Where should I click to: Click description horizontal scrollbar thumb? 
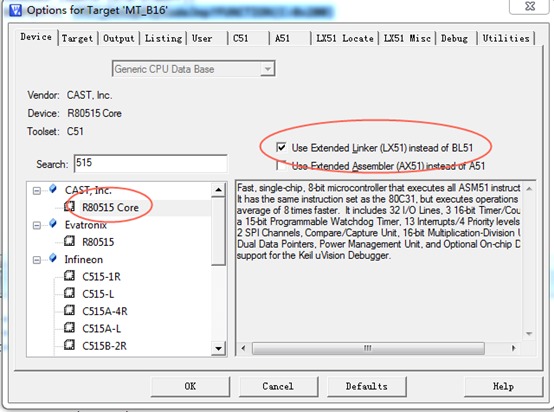point(368,348)
